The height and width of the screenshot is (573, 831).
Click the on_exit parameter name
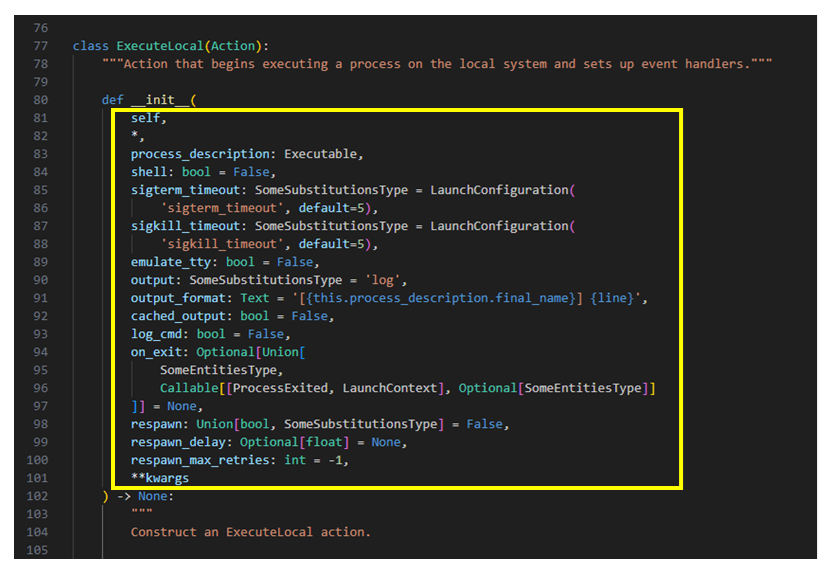point(156,352)
